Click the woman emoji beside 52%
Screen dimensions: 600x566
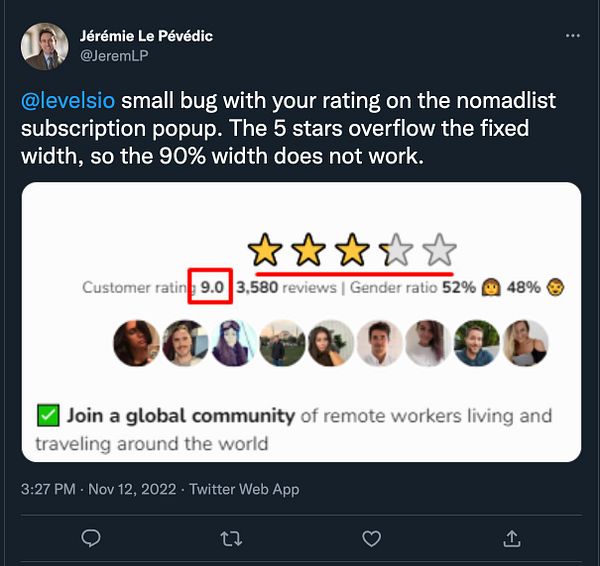(491, 287)
